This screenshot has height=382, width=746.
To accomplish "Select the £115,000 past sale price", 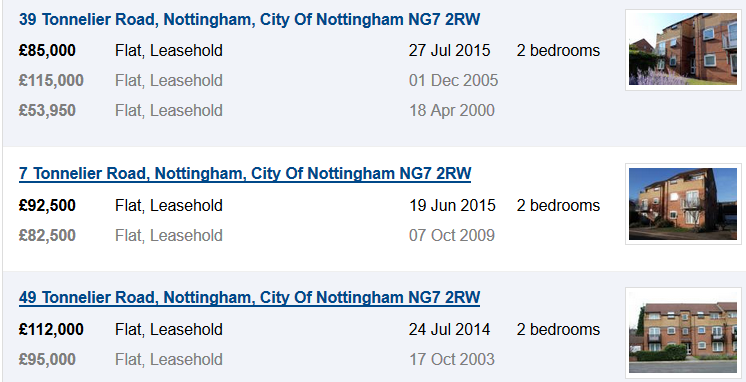I will tap(51, 80).
